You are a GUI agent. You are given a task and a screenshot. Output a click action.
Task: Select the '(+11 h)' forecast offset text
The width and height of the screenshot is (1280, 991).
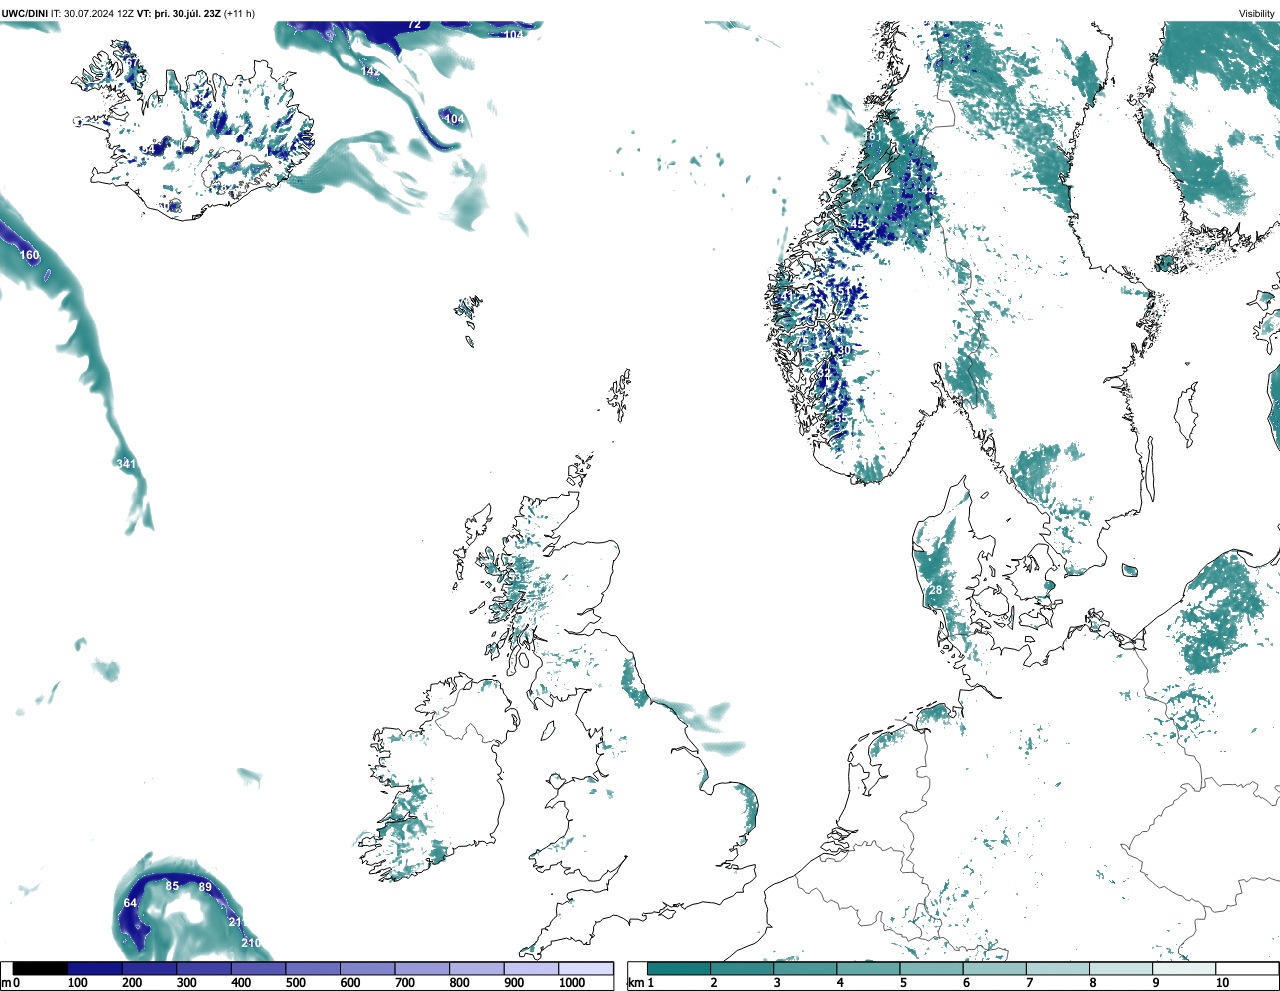point(239,14)
